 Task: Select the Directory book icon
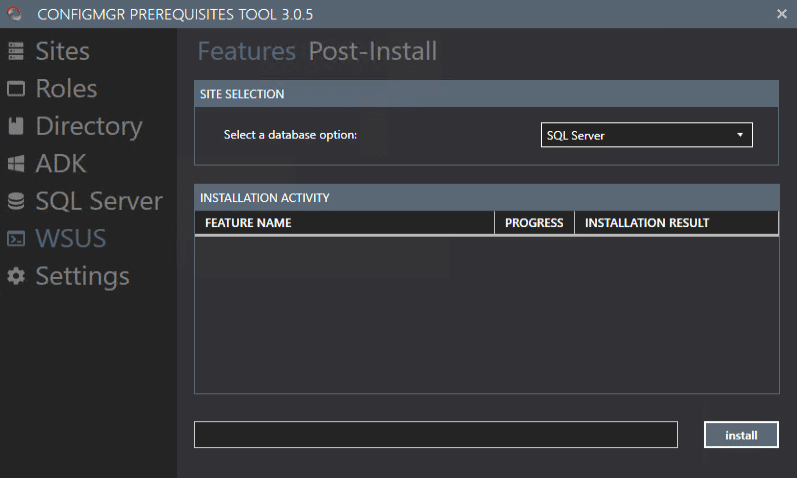pos(16,127)
